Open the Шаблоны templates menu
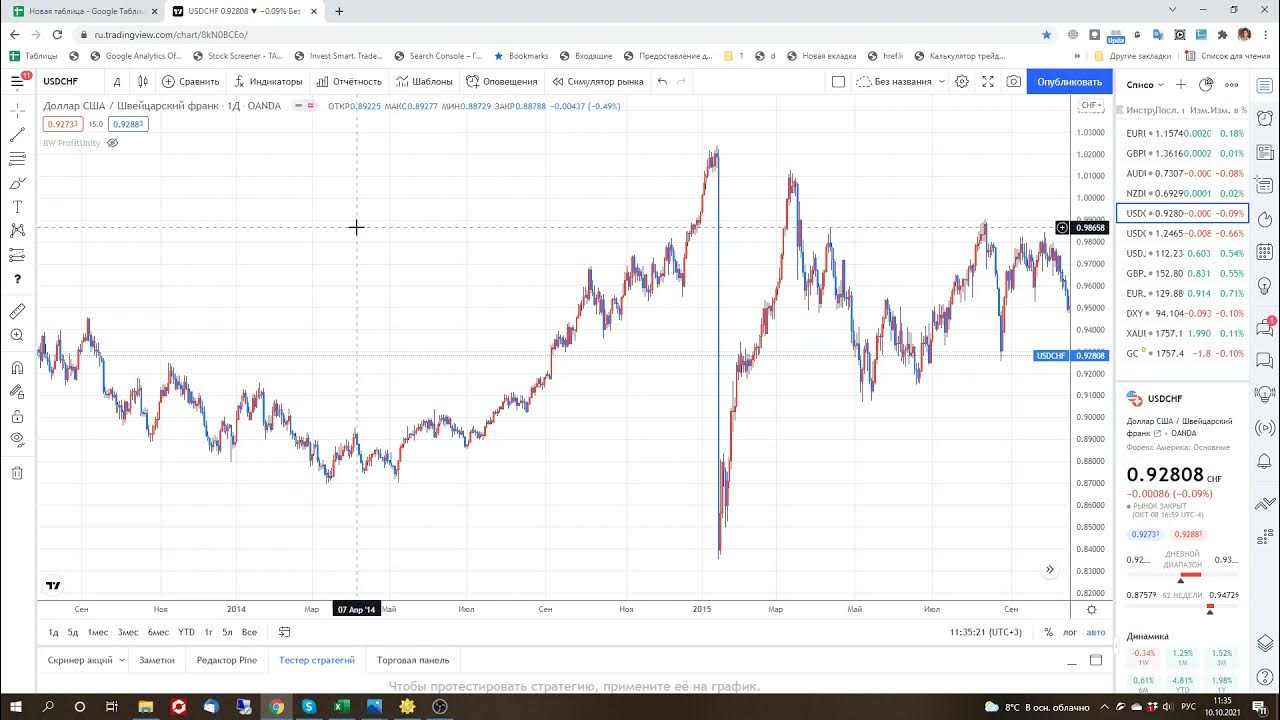This screenshot has height=720, width=1280. 424,81
